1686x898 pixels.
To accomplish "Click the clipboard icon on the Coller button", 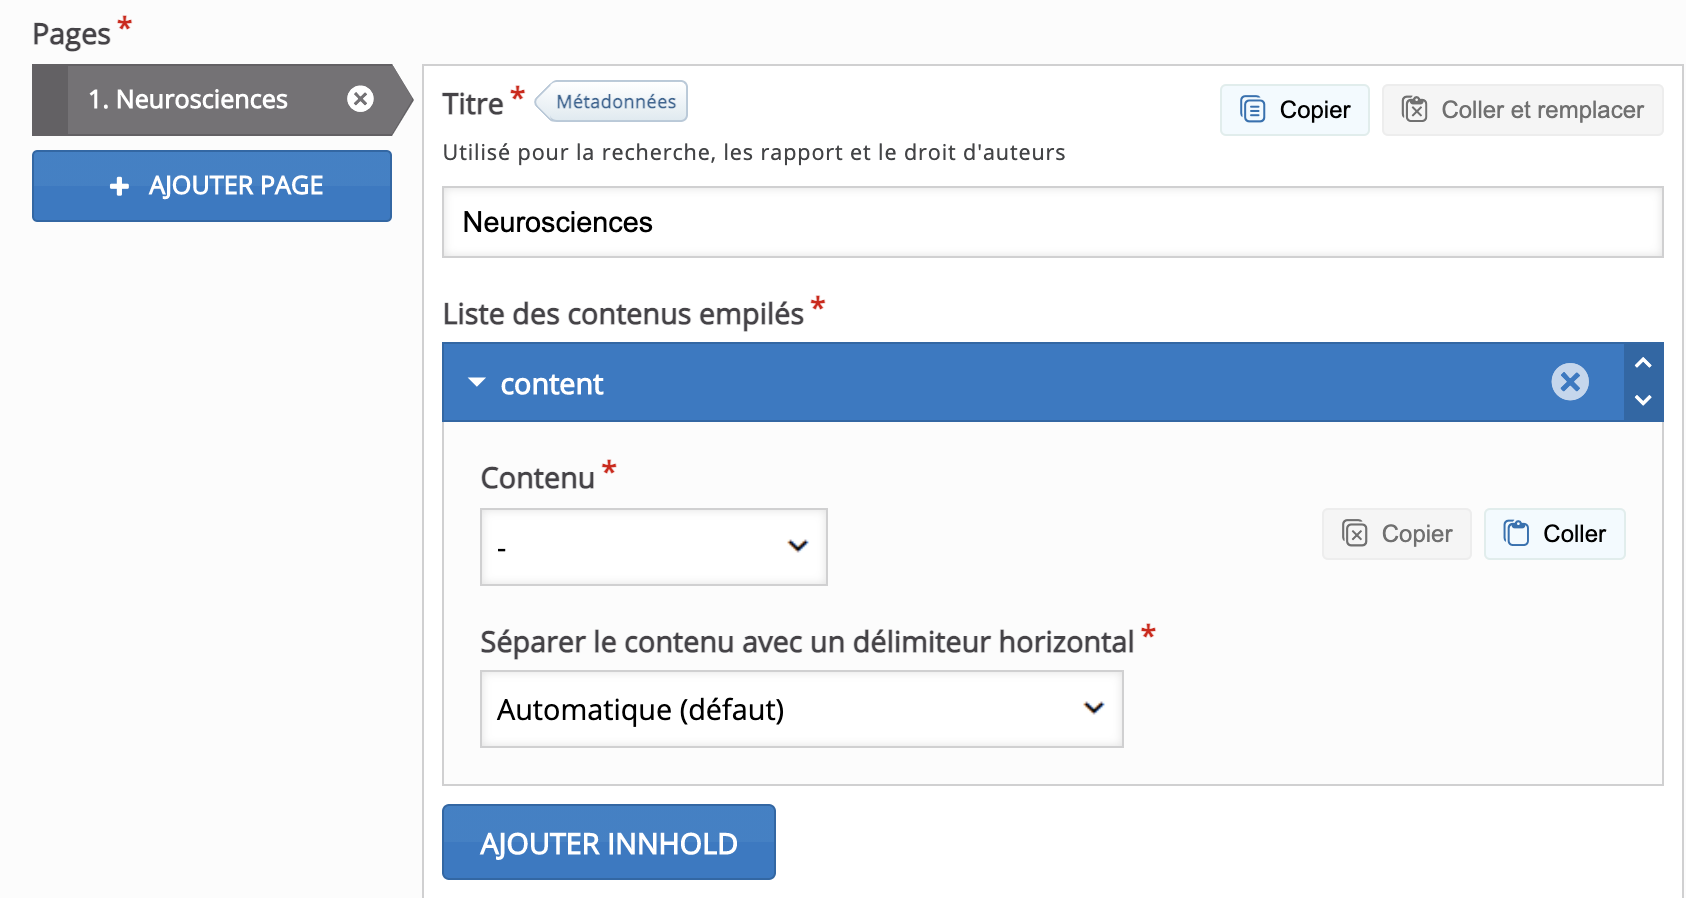I will pos(1516,533).
